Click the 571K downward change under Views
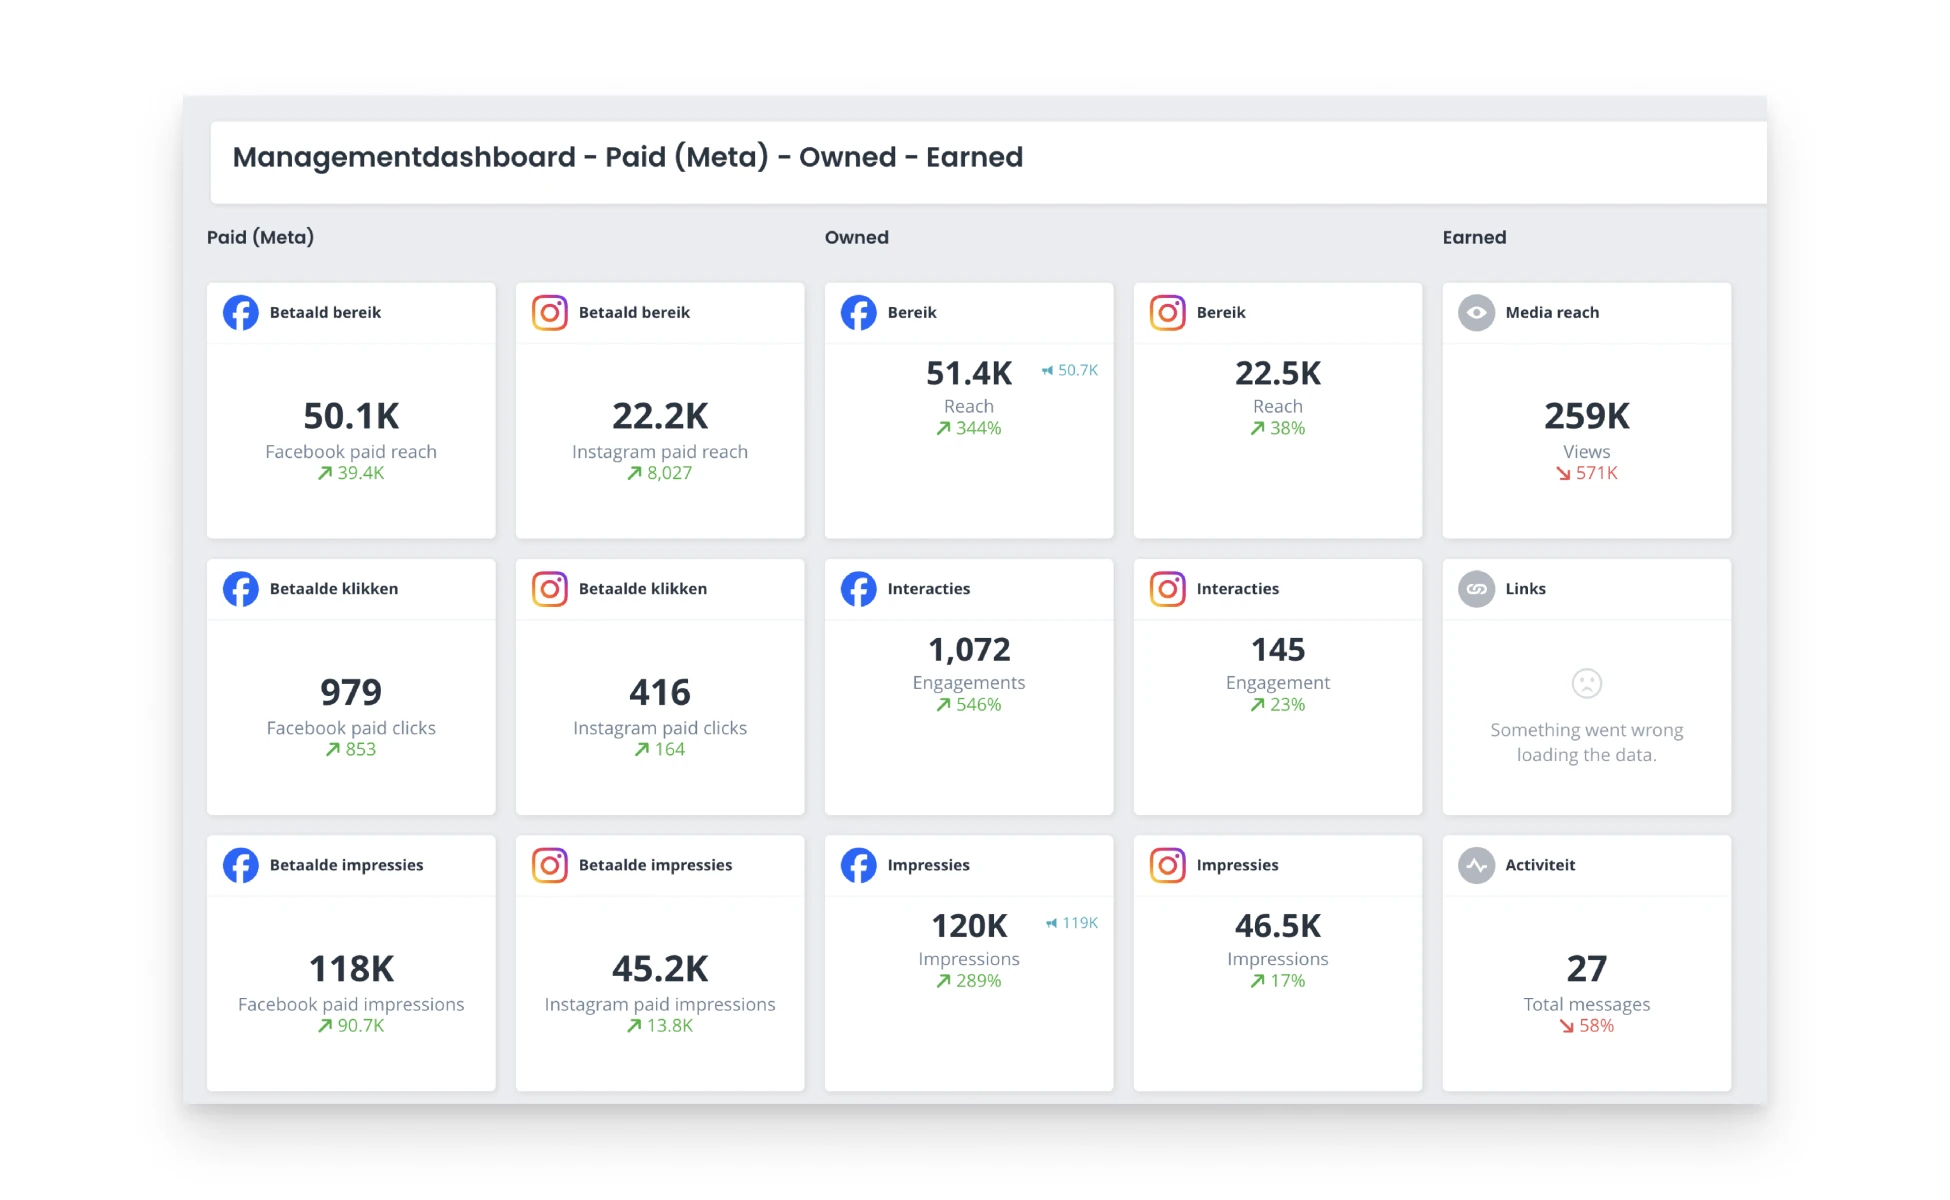Image resolution: width=1950 pixels, height=1200 pixels. coord(1587,473)
